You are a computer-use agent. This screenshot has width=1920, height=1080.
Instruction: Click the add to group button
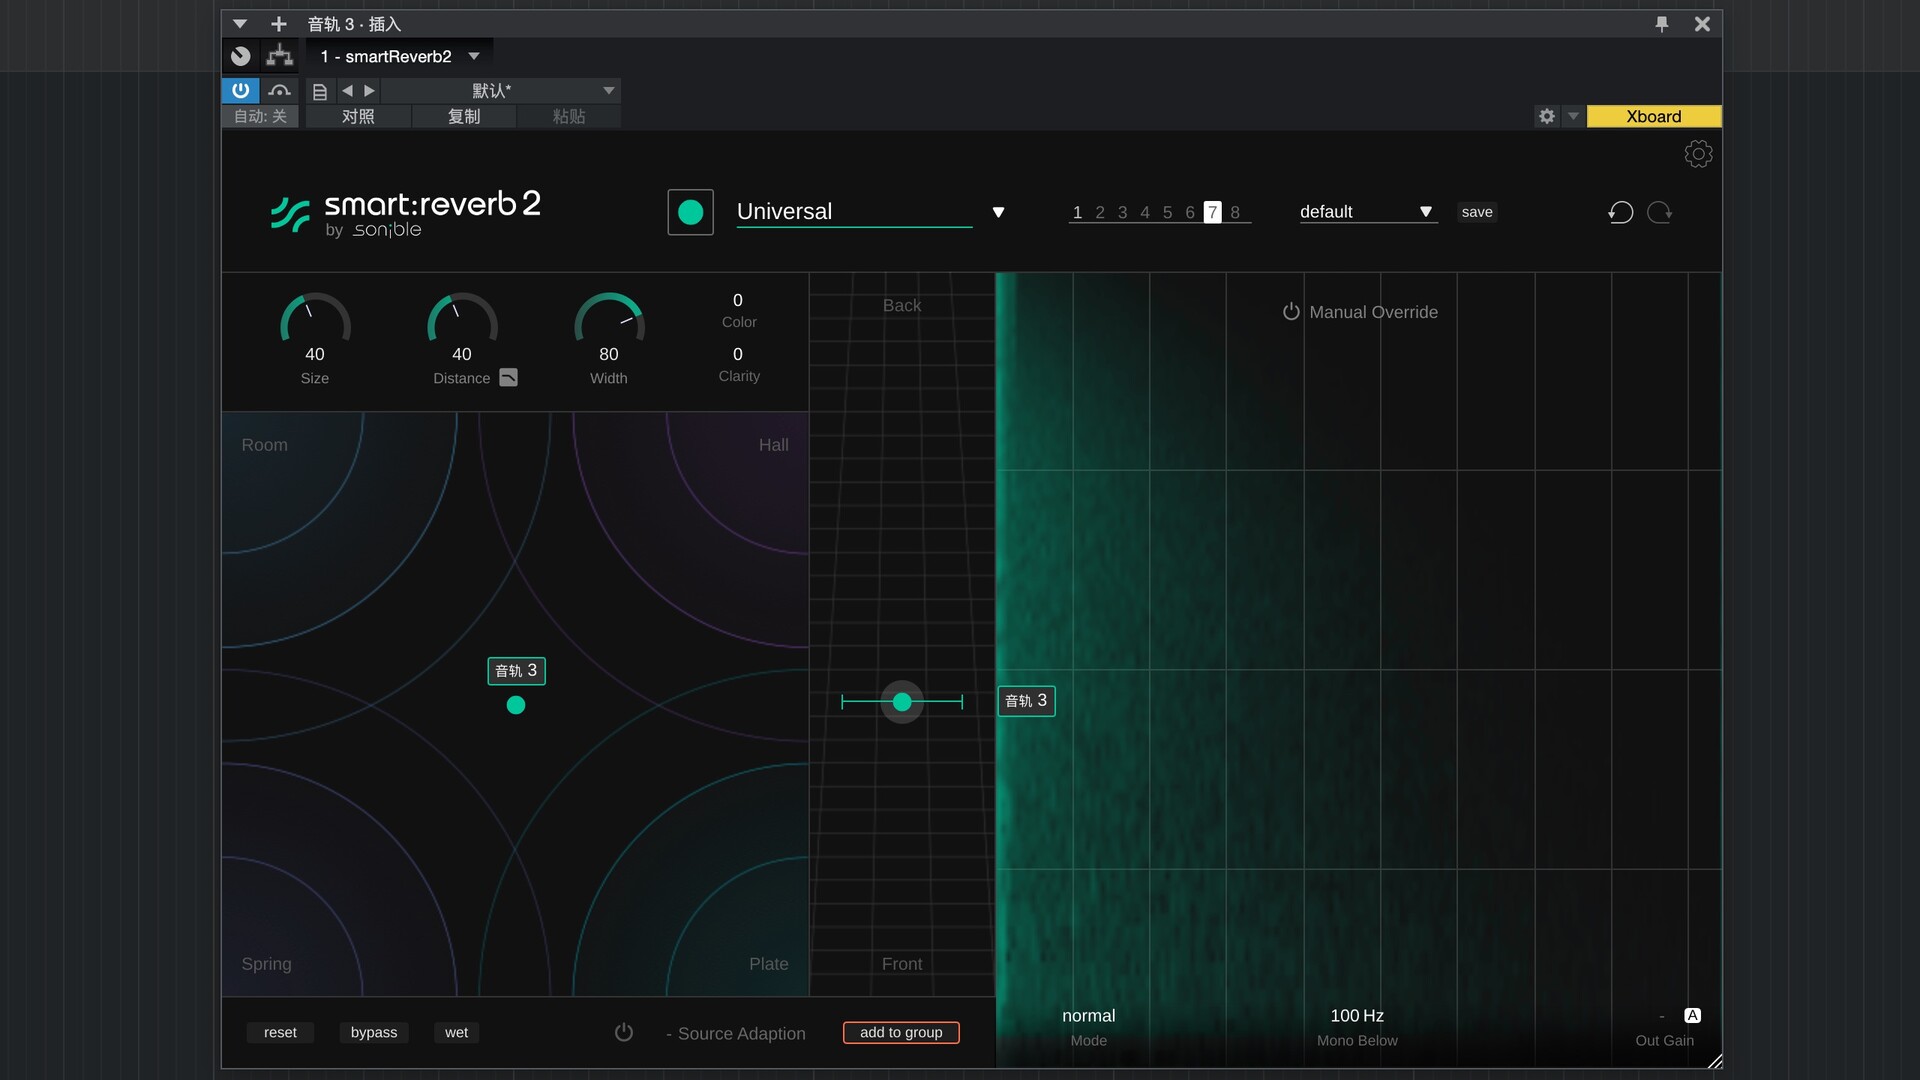click(x=901, y=1032)
